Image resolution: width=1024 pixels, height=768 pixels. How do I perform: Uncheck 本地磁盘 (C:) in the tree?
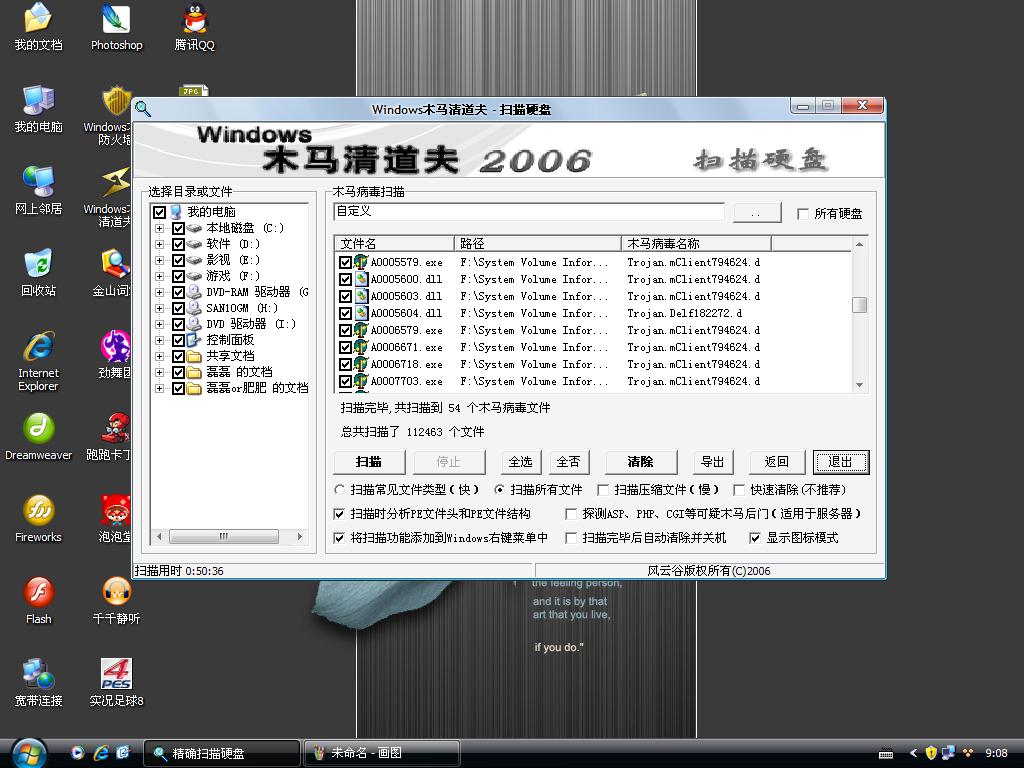point(178,228)
